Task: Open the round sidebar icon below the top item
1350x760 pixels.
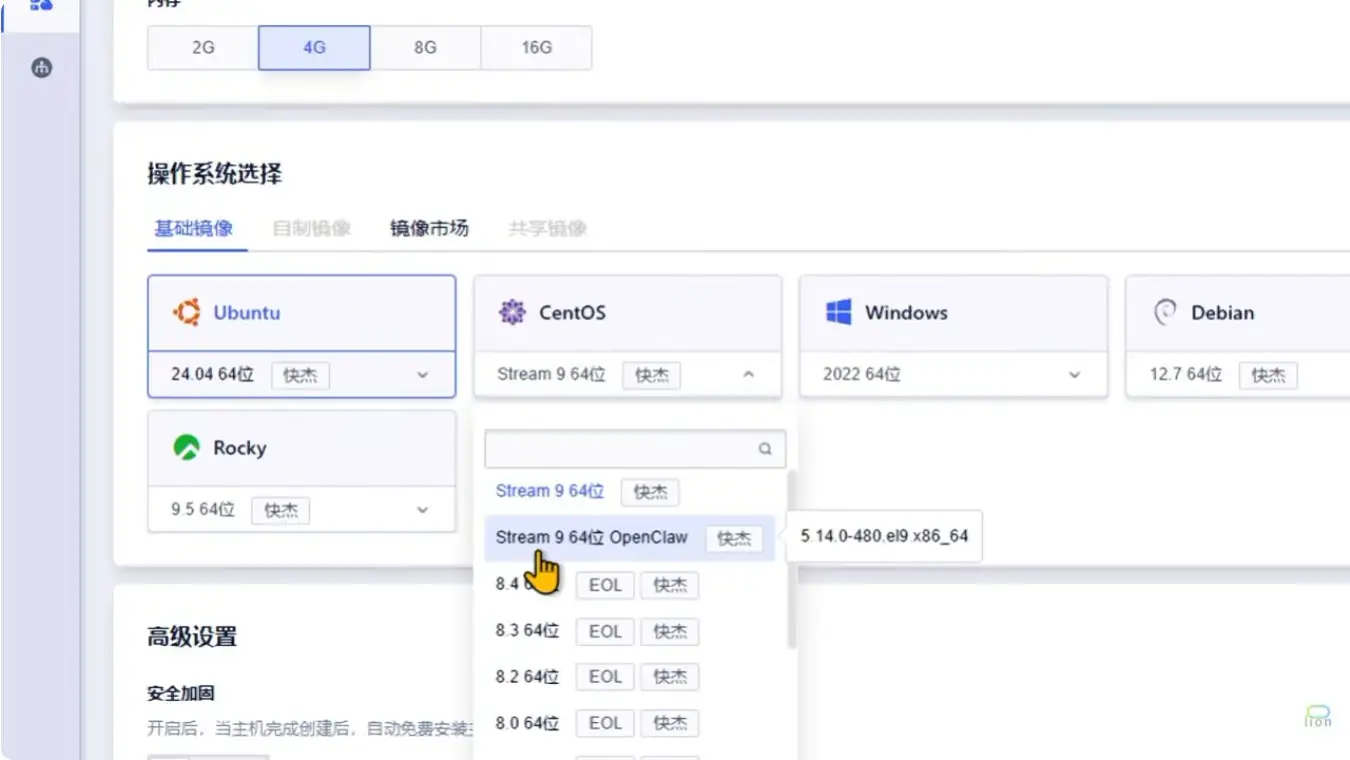Action: pos(41,68)
